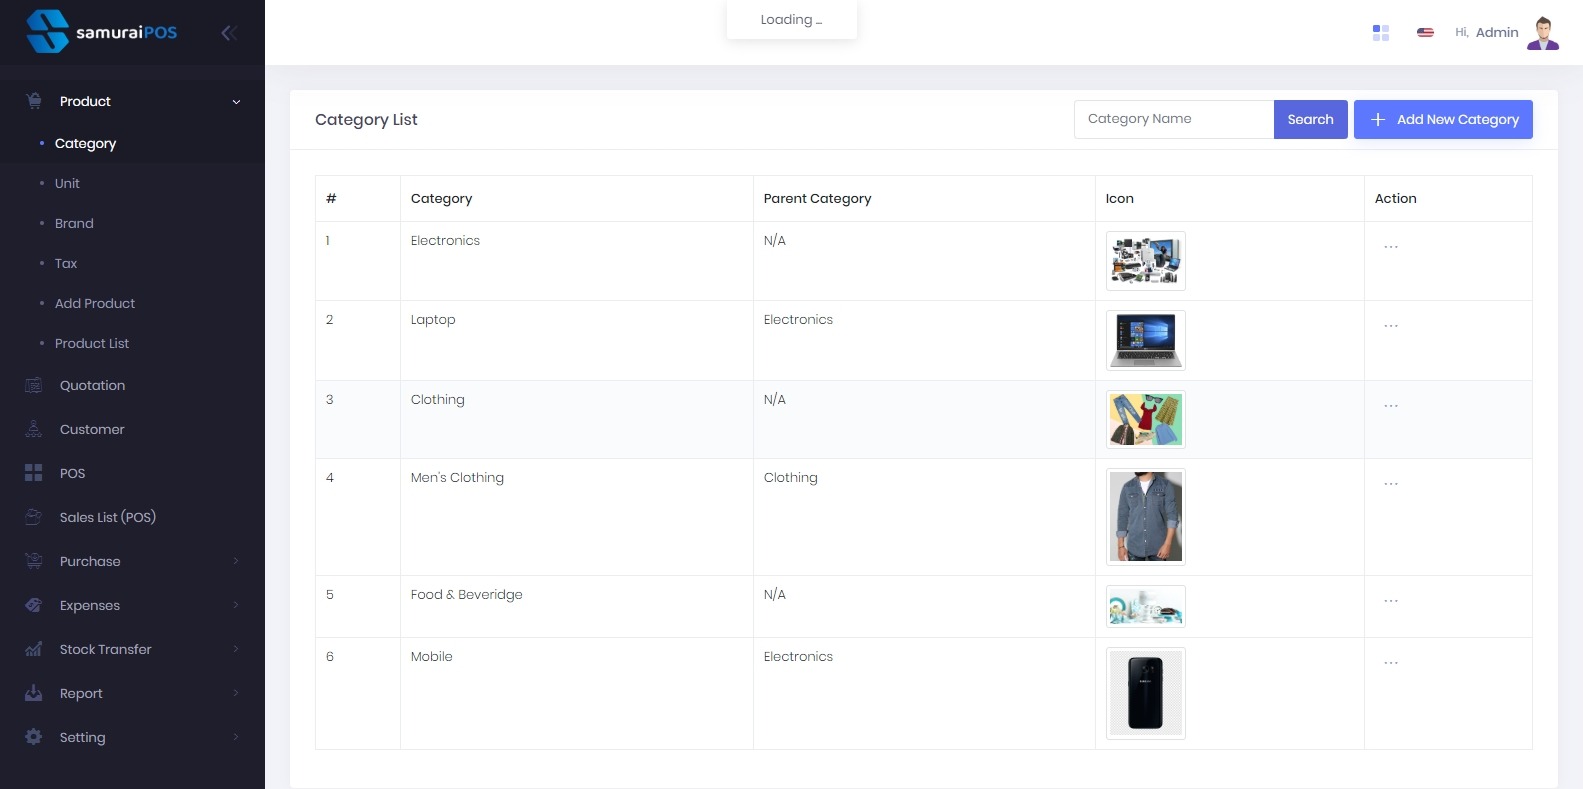Expand the Purchase submenu
Viewport: 1583px width, 789px height.
point(236,561)
